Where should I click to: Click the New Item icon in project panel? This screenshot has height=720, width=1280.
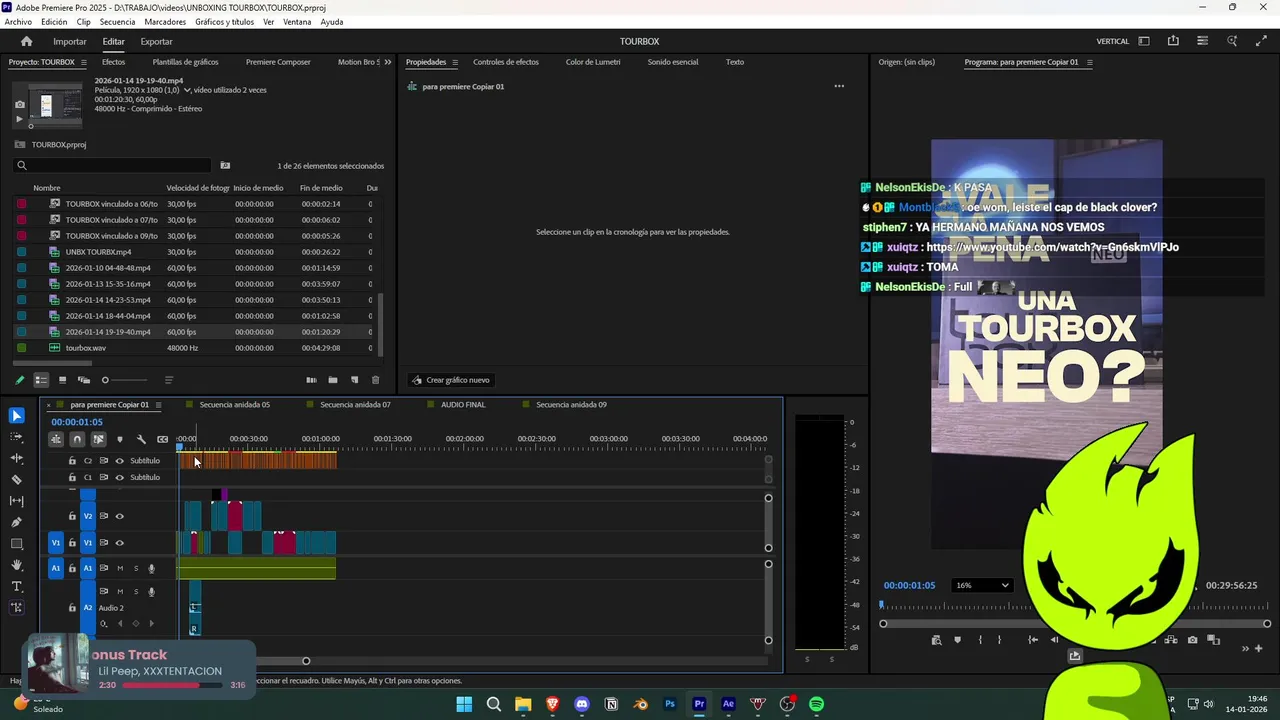pos(354,380)
